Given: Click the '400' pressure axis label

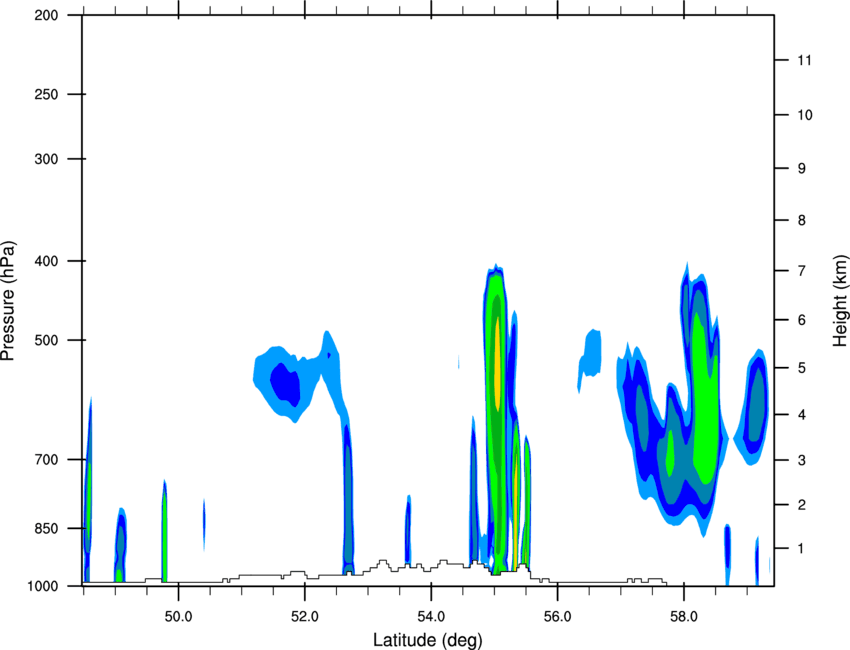Looking at the screenshot, I should [x=46, y=261].
